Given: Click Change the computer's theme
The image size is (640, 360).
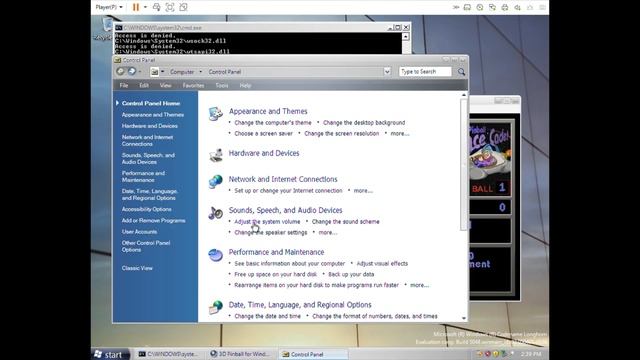Looking at the screenshot, I should click(x=273, y=122).
